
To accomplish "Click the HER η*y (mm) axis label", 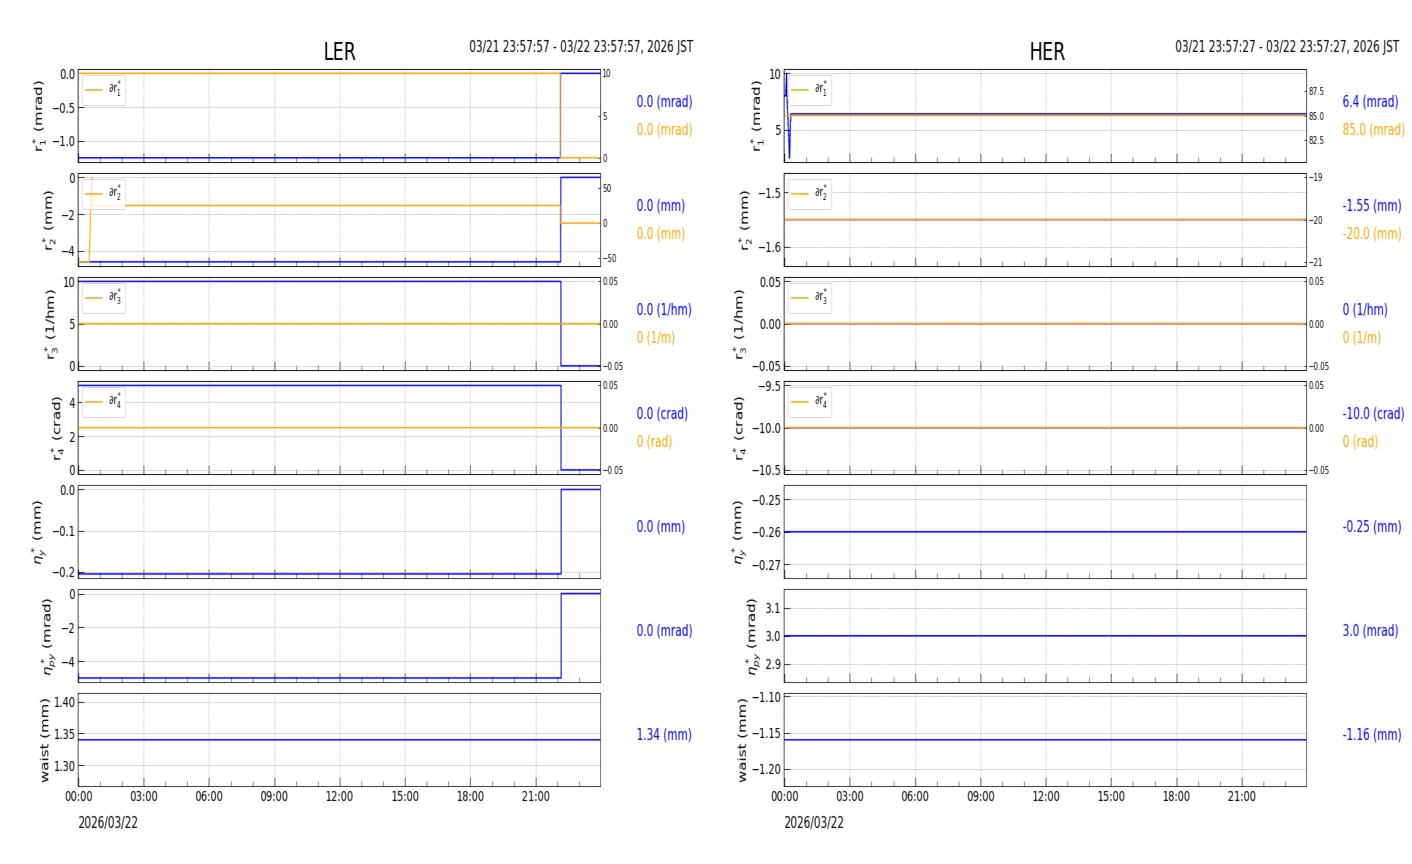I will (x=739, y=532).
